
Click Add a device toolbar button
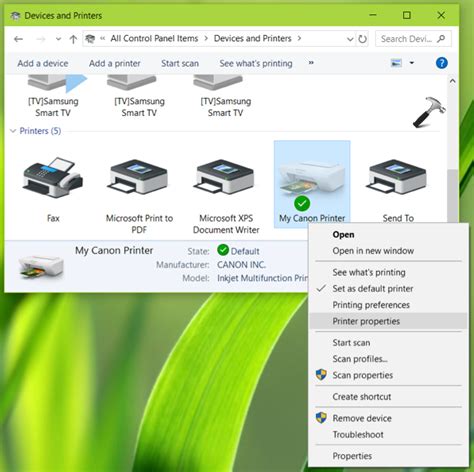[x=43, y=63]
